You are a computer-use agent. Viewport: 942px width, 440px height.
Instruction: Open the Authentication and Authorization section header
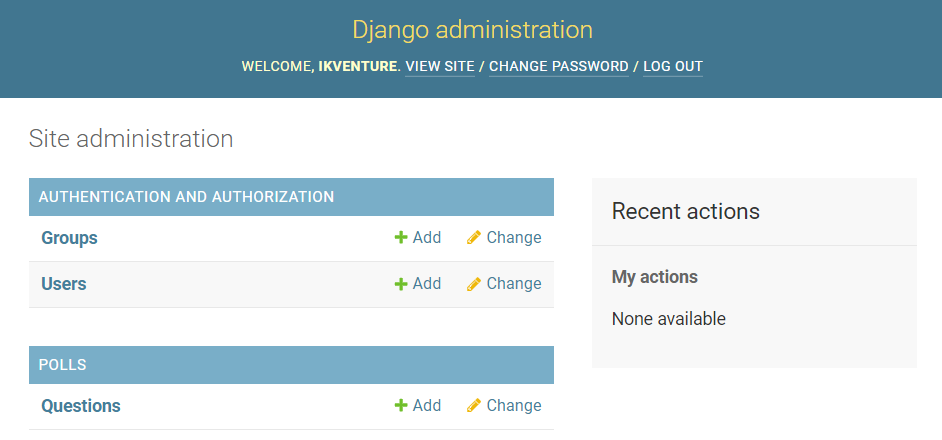point(186,197)
